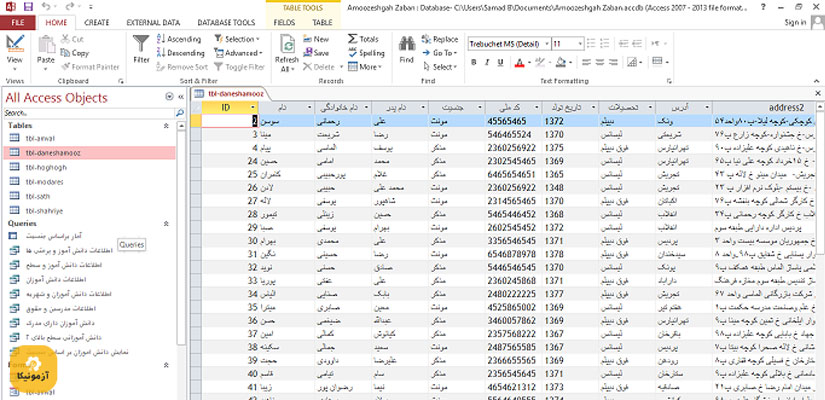Image resolution: width=825 pixels, height=400 pixels.
Task: Open the More records dropdown
Action: (x=365, y=67)
